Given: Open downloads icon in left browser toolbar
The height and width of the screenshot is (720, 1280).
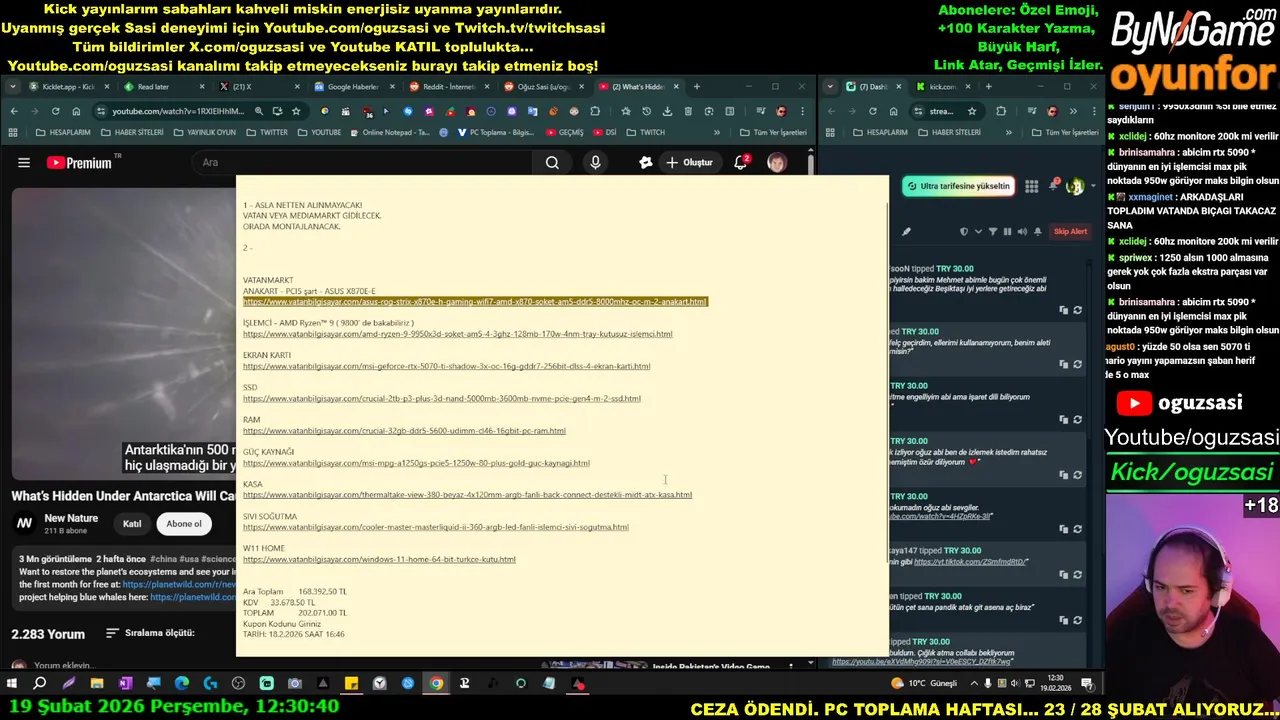Looking at the screenshot, I should [x=667, y=111].
